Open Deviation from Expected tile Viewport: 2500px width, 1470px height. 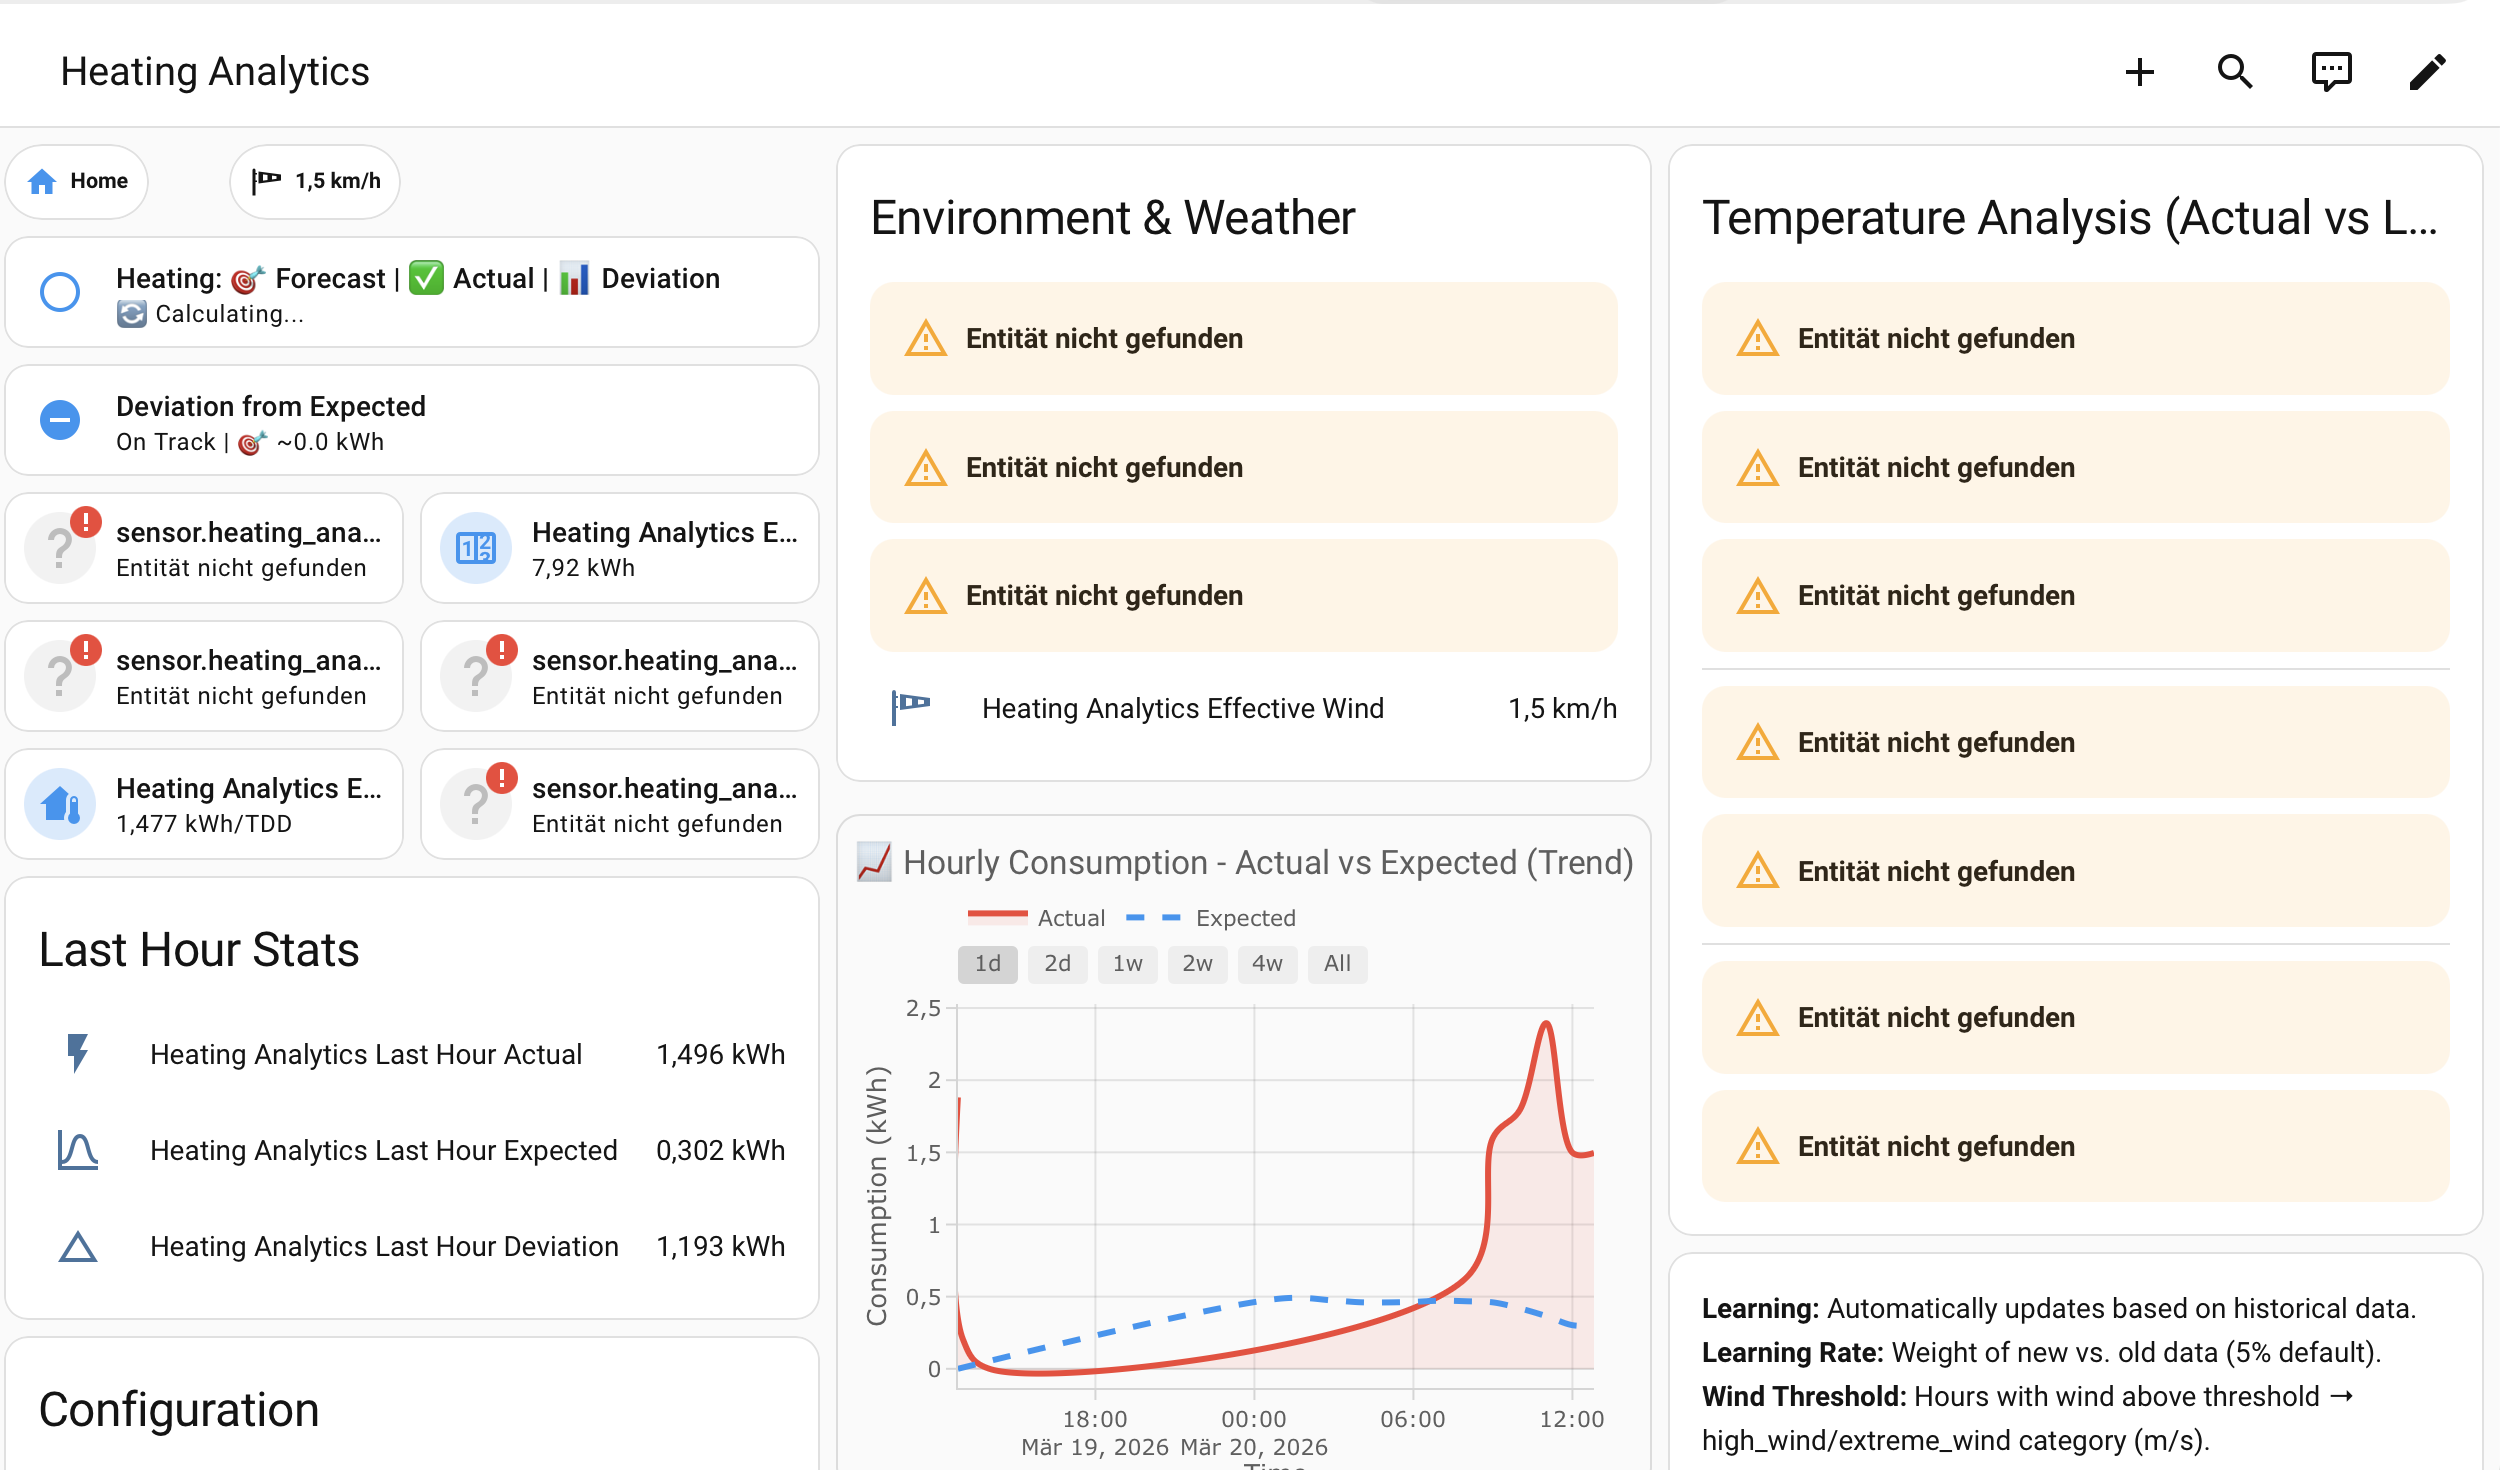(412, 421)
